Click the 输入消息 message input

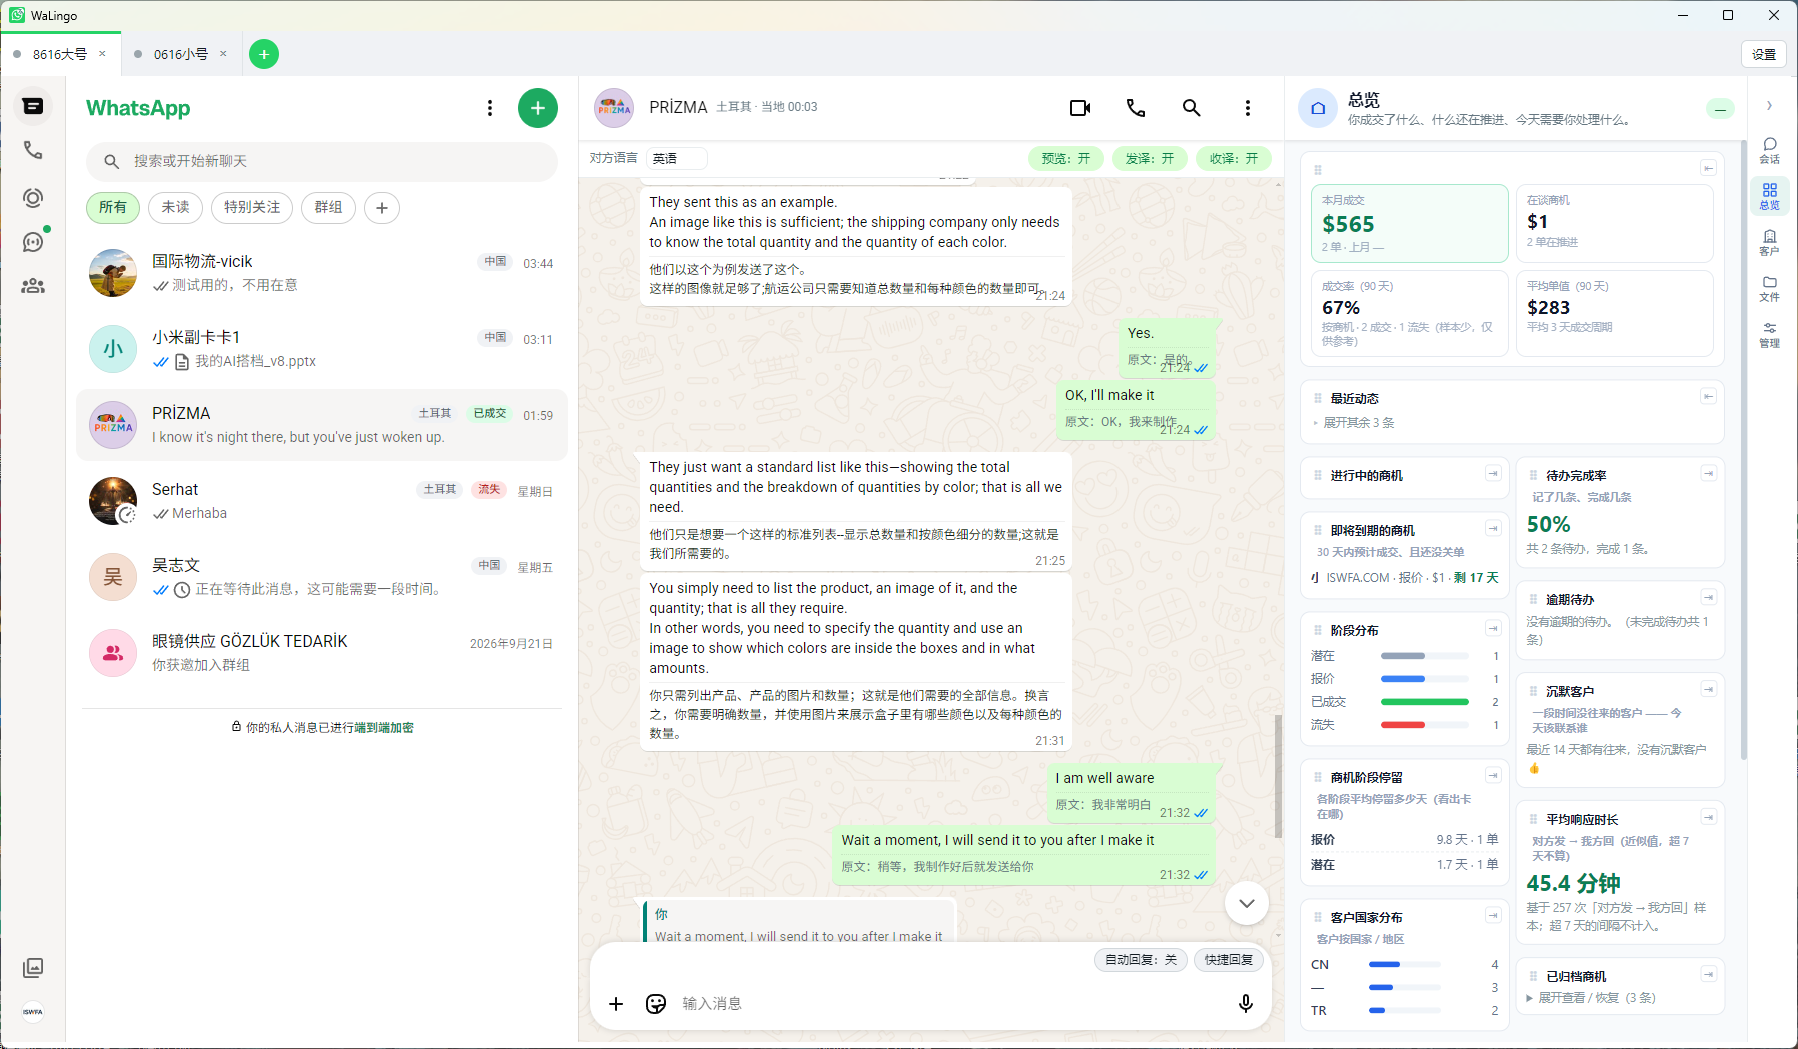950,1003
